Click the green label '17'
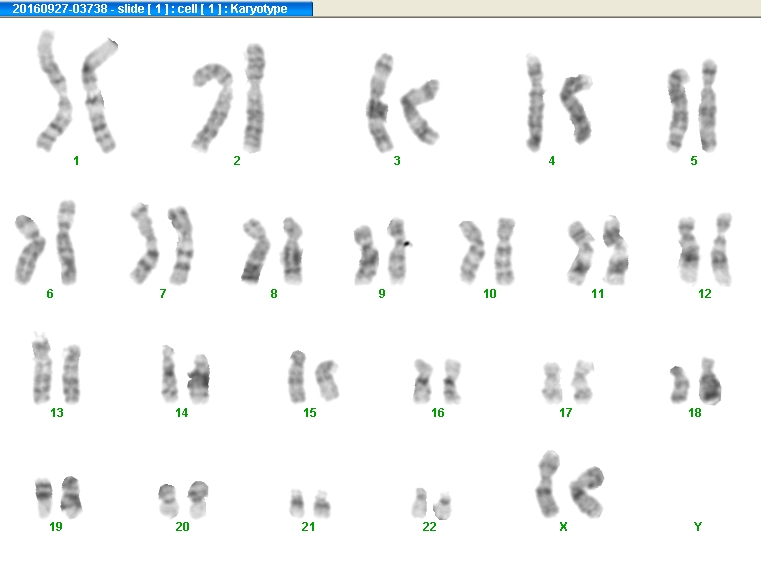 pyautogui.click(x=565, y=413)
